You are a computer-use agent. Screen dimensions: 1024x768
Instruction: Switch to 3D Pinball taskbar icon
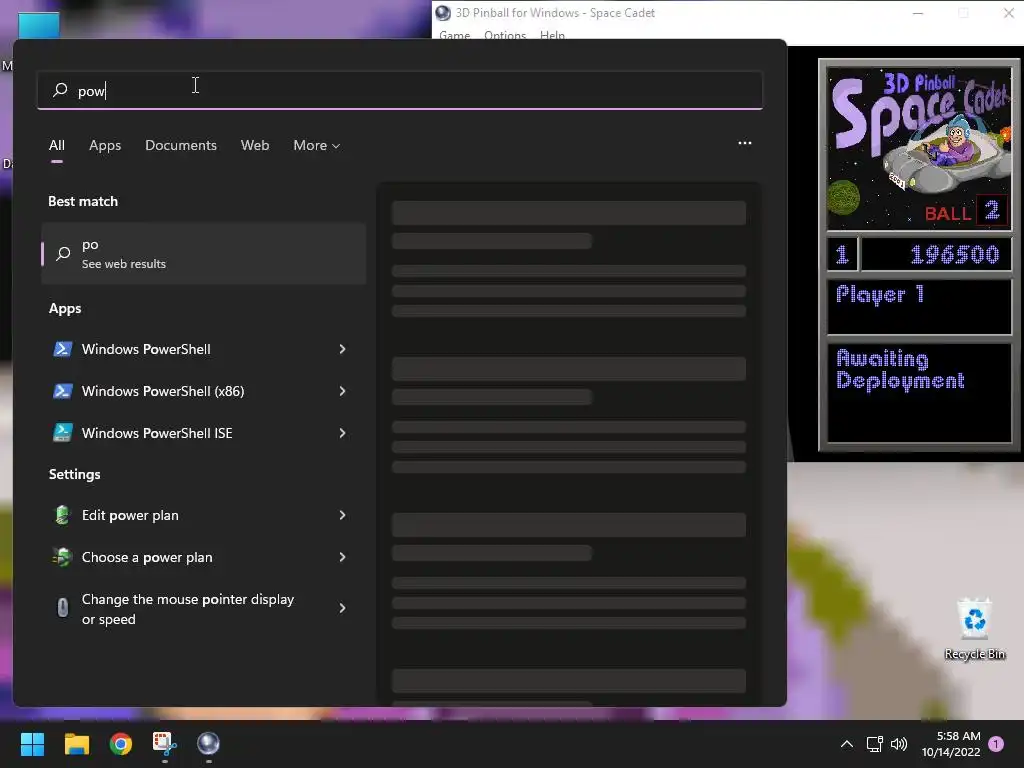(x=208, y=744)
